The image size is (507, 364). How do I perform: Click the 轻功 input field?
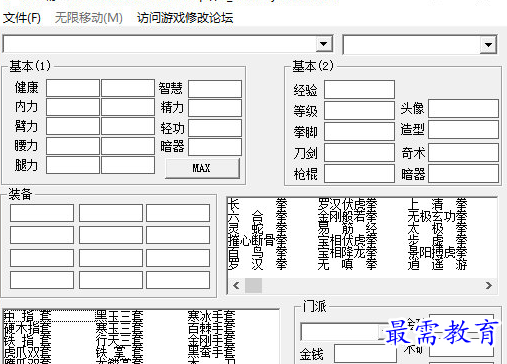click(x=215, y=128)
